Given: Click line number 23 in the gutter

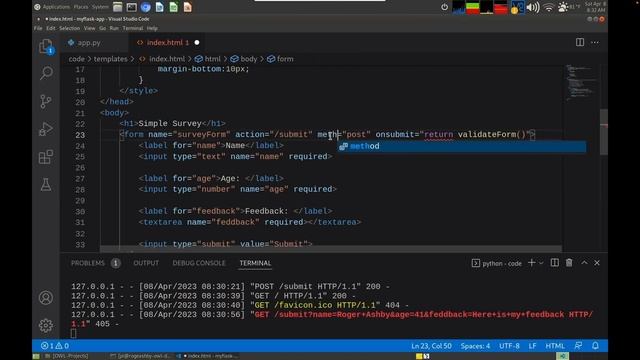Looking at the screenshot, I should (x=80, y=135).
